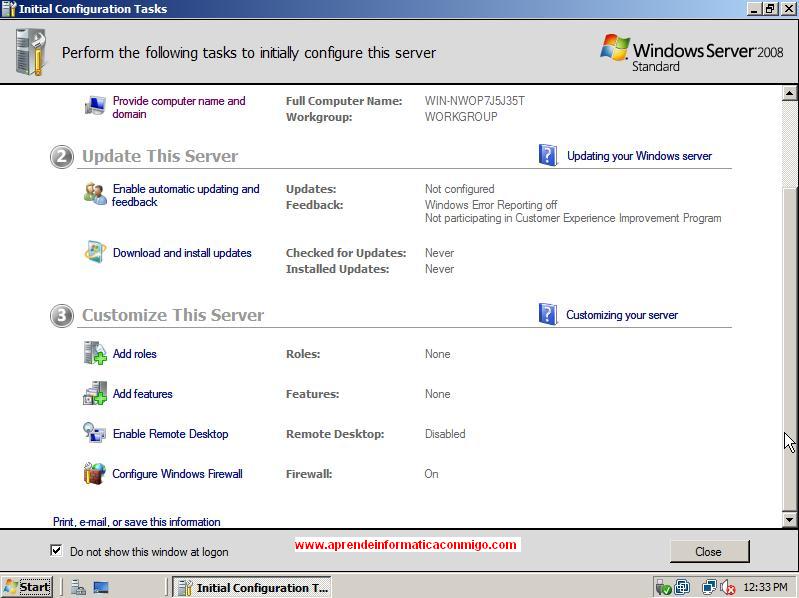Click Print, e-mail, or save this information
This screenshot has width=799, height=598.
pos(137,522)
